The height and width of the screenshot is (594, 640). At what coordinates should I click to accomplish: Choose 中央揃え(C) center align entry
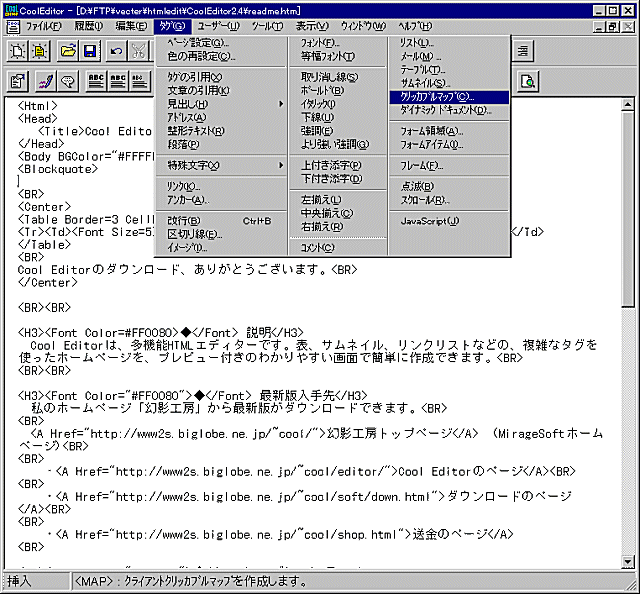point(338,213)
